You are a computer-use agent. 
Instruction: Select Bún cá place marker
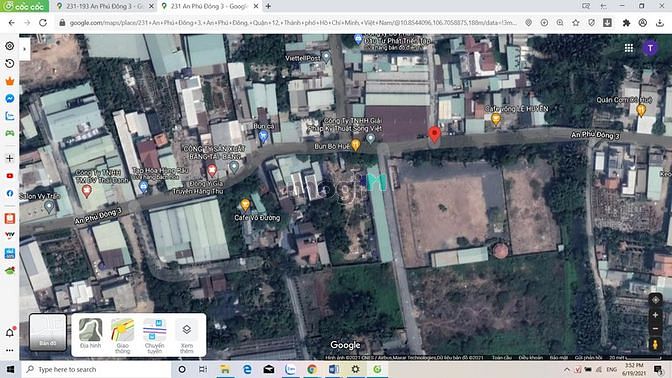[263, 136]
